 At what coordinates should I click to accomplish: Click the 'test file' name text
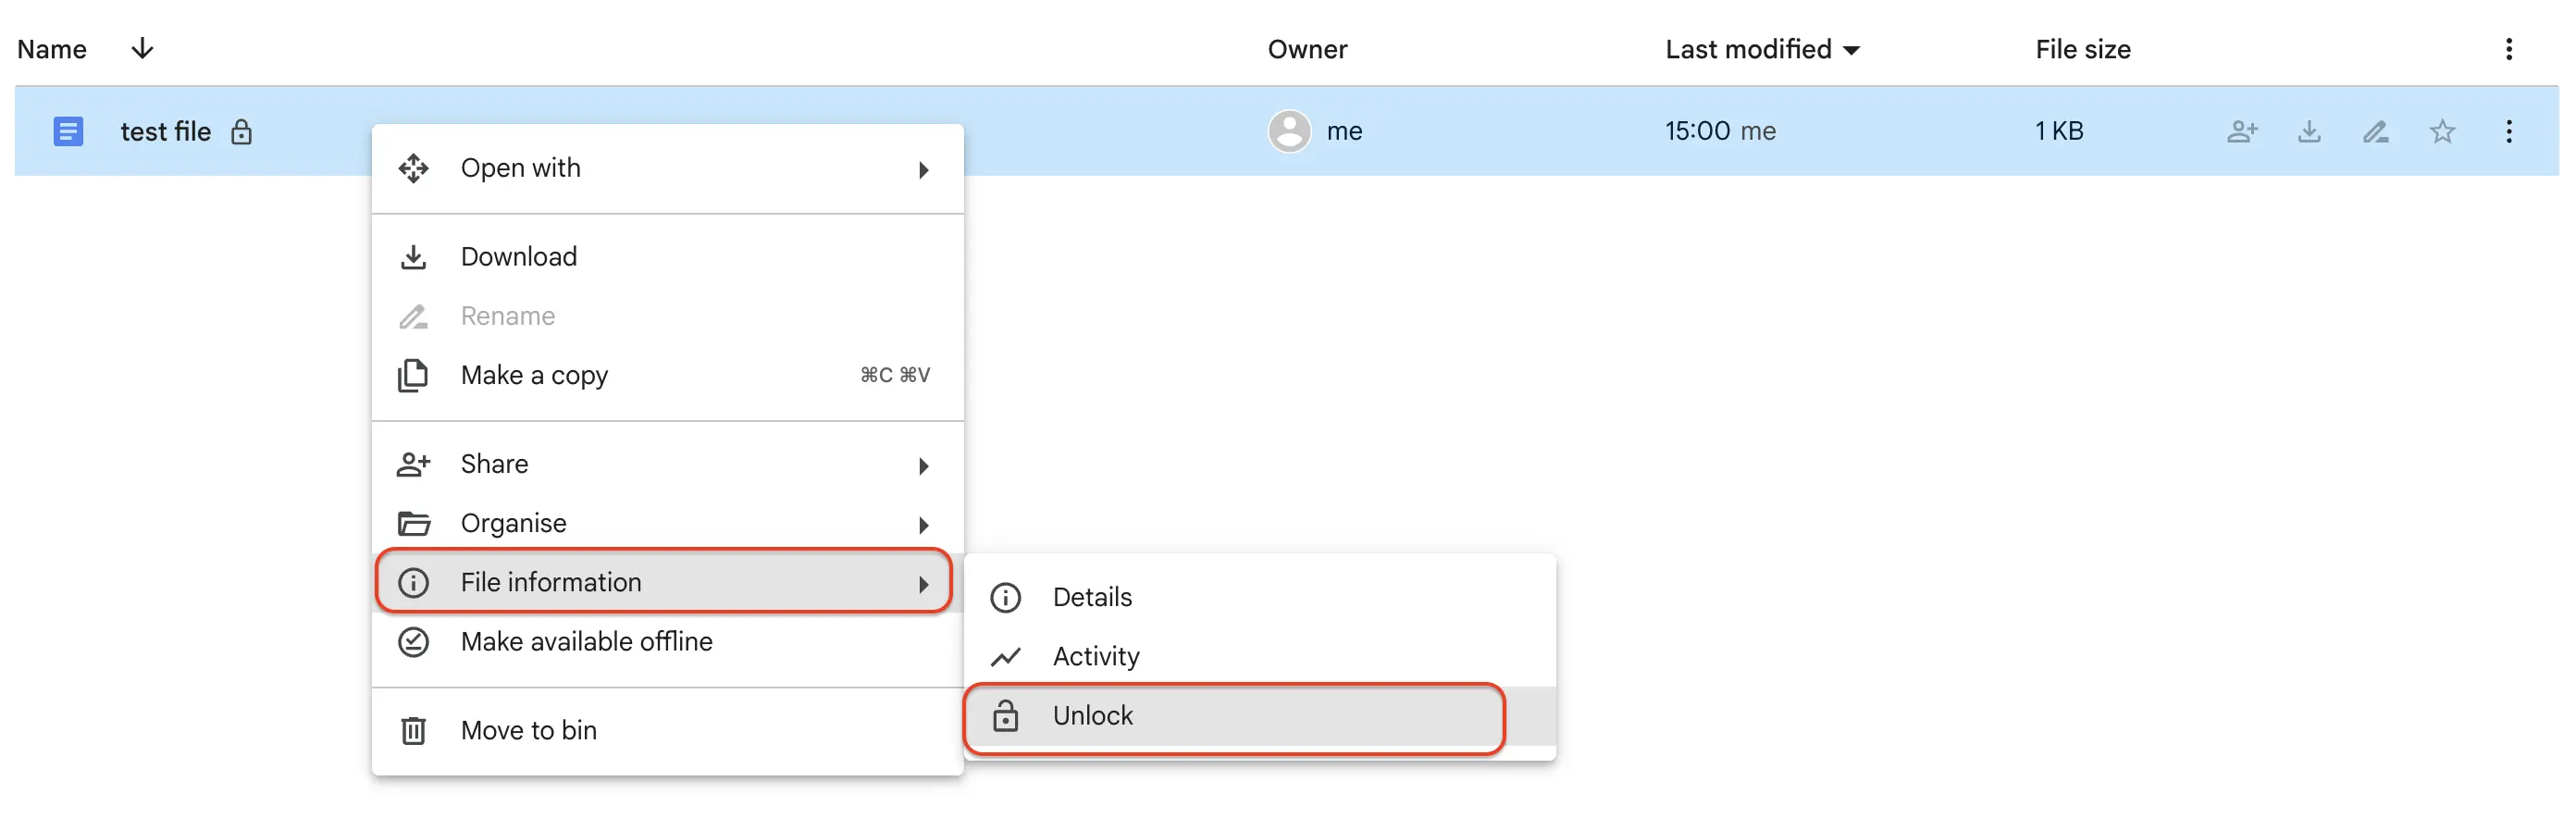coord(165,131)
